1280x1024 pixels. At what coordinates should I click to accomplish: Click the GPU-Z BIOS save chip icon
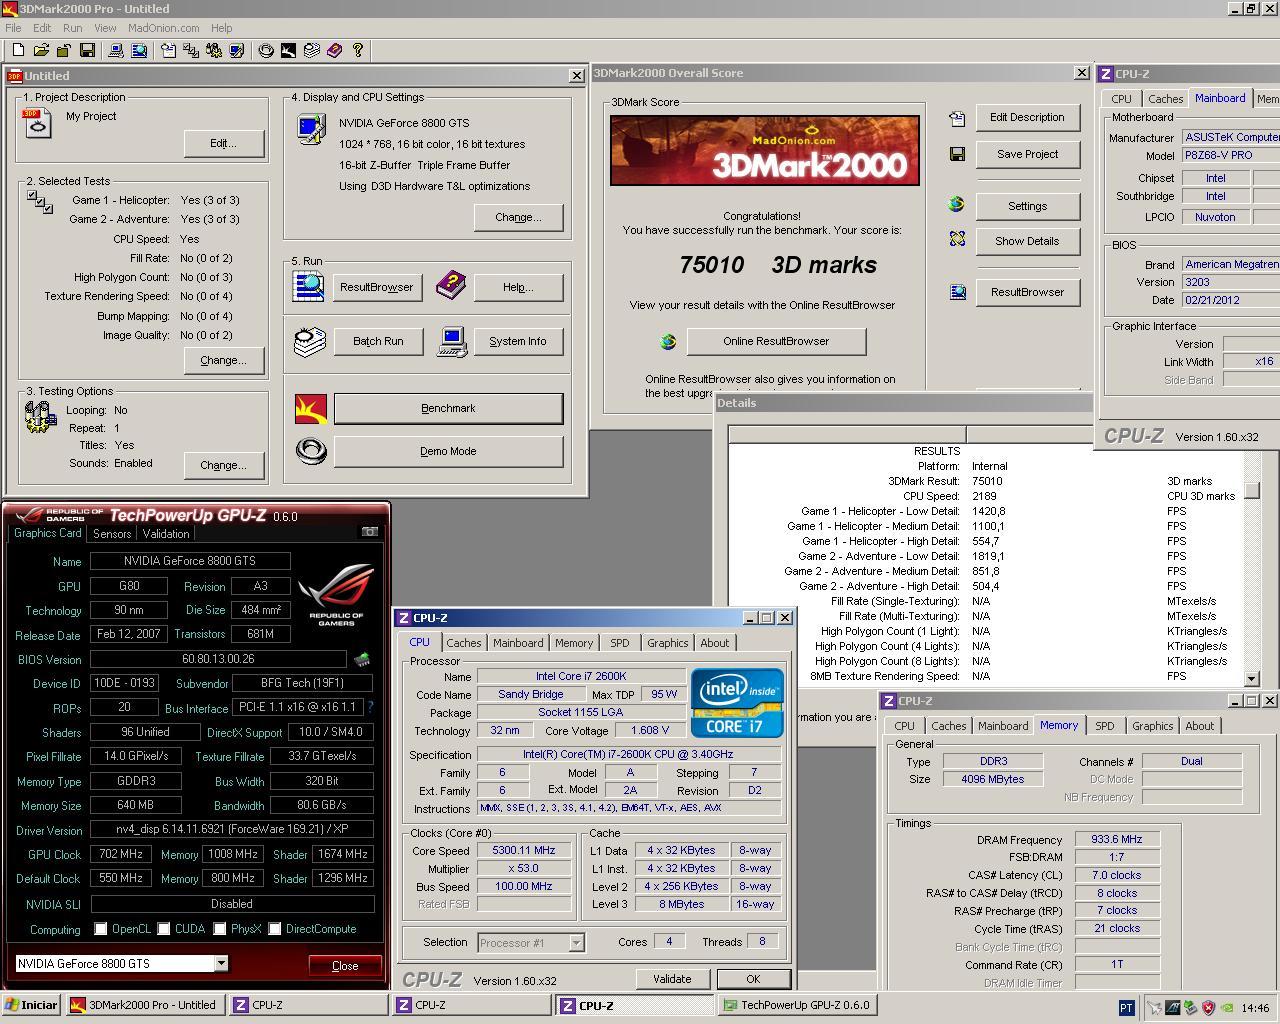pyautogui.click(x=362, y=659)
